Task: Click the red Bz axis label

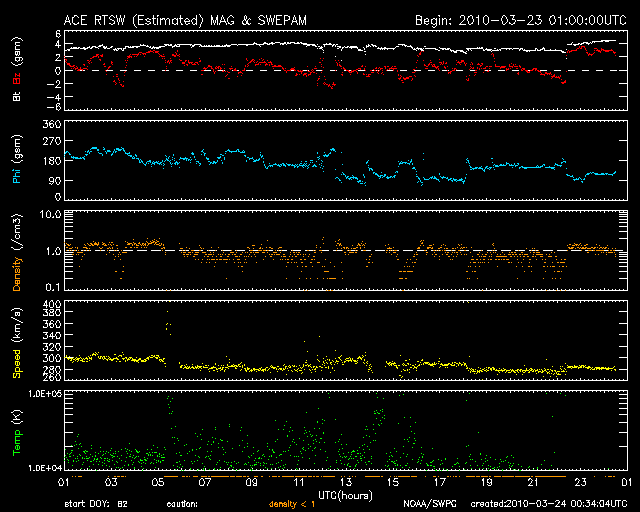Action: [x=17, y=81]
